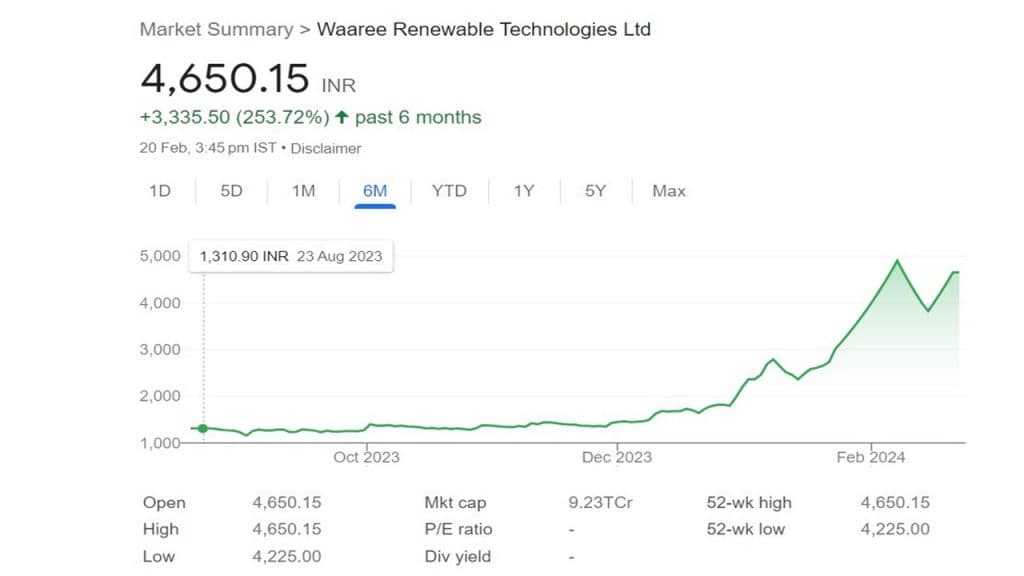Click the 1,310.90 INR tooltip

tap(291, 256)
